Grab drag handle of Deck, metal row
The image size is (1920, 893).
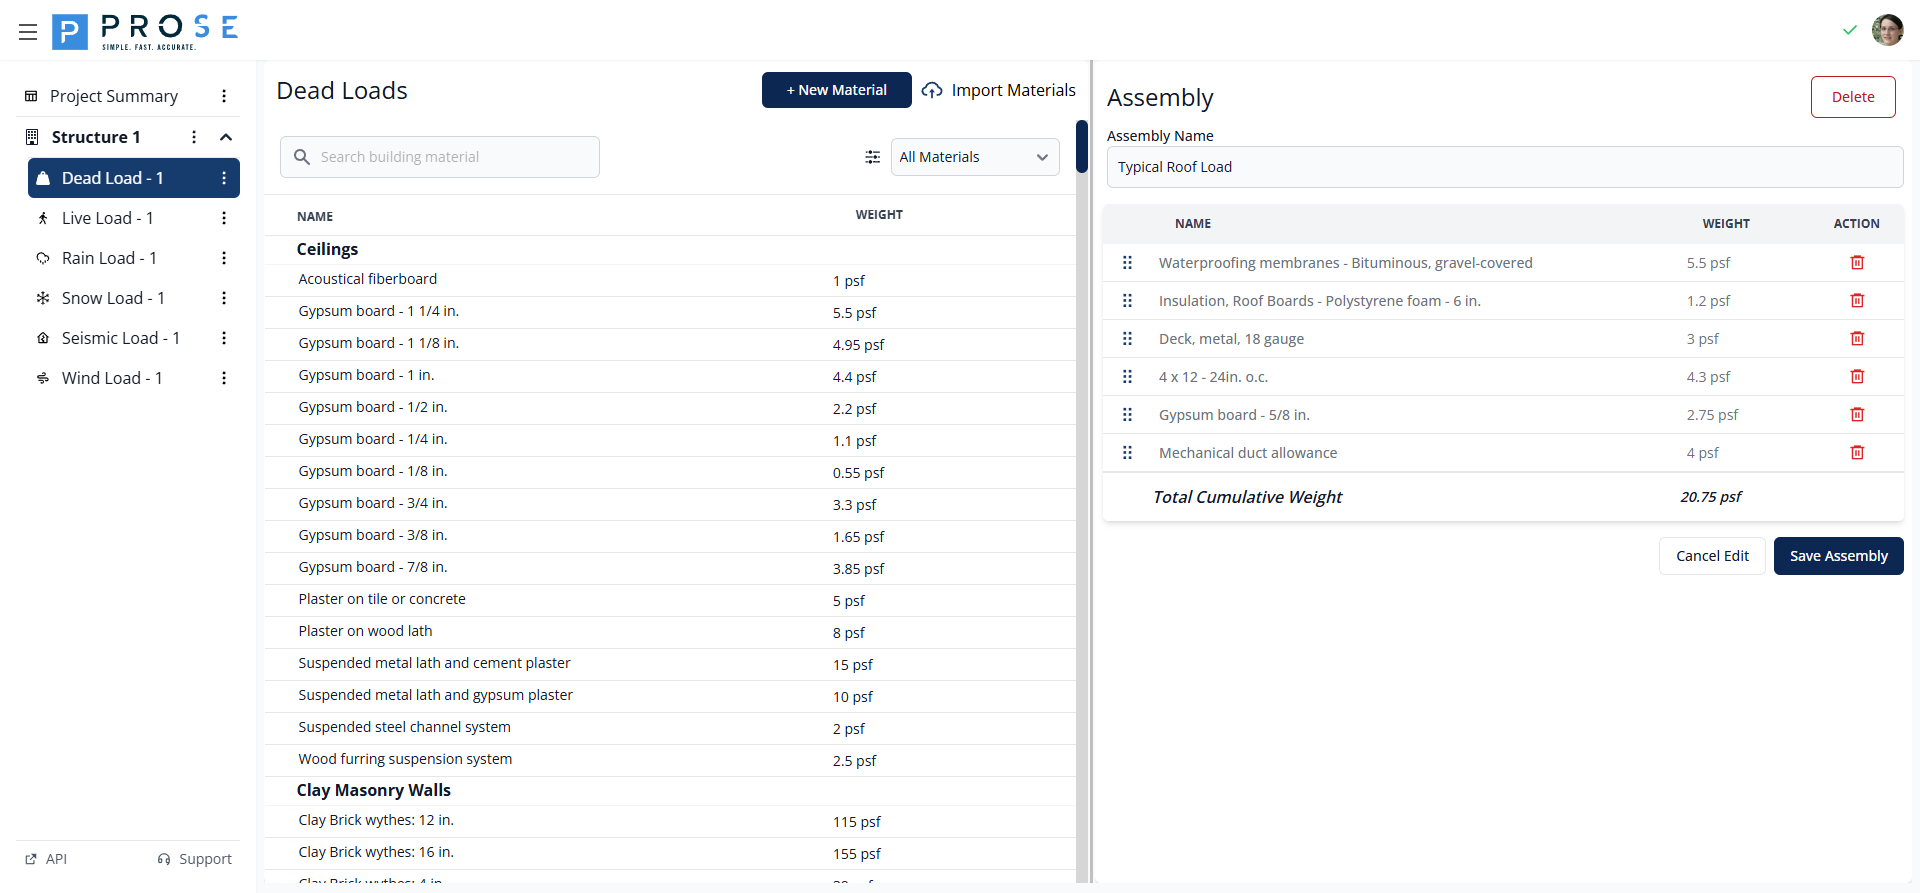click(x=1127, y=339)
